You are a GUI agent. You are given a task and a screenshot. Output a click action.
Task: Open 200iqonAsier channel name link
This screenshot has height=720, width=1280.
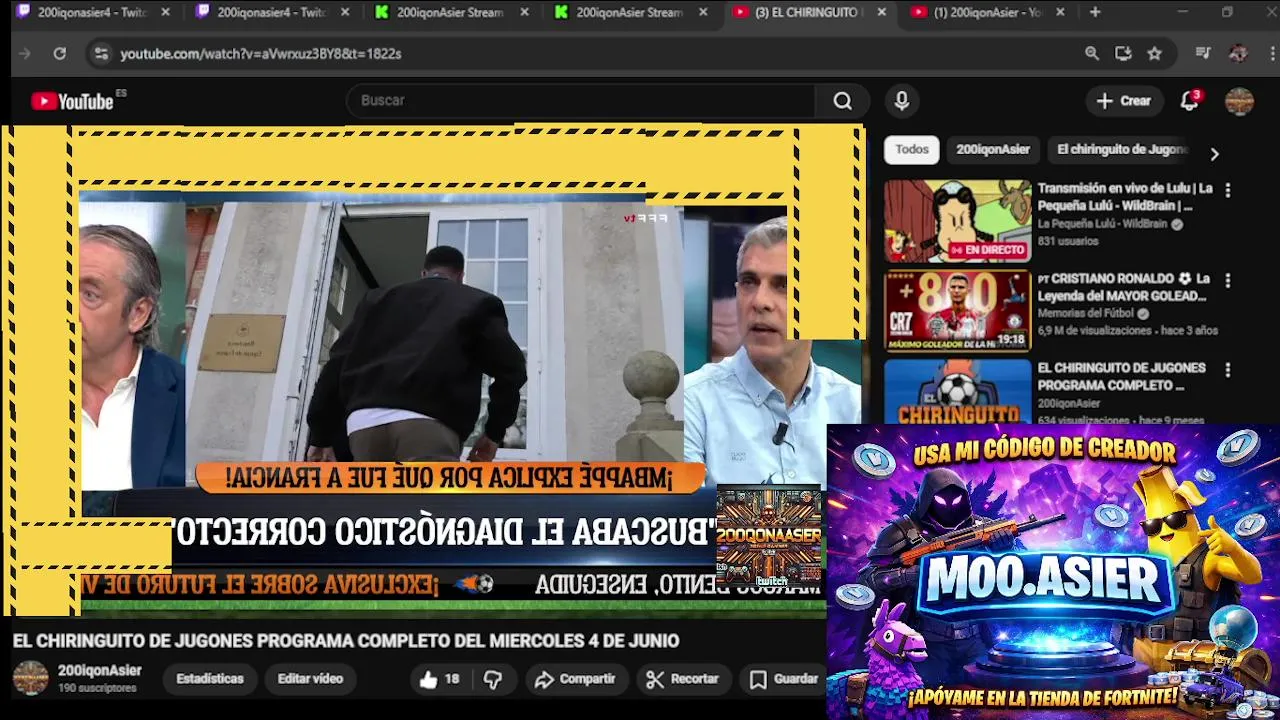100,670
